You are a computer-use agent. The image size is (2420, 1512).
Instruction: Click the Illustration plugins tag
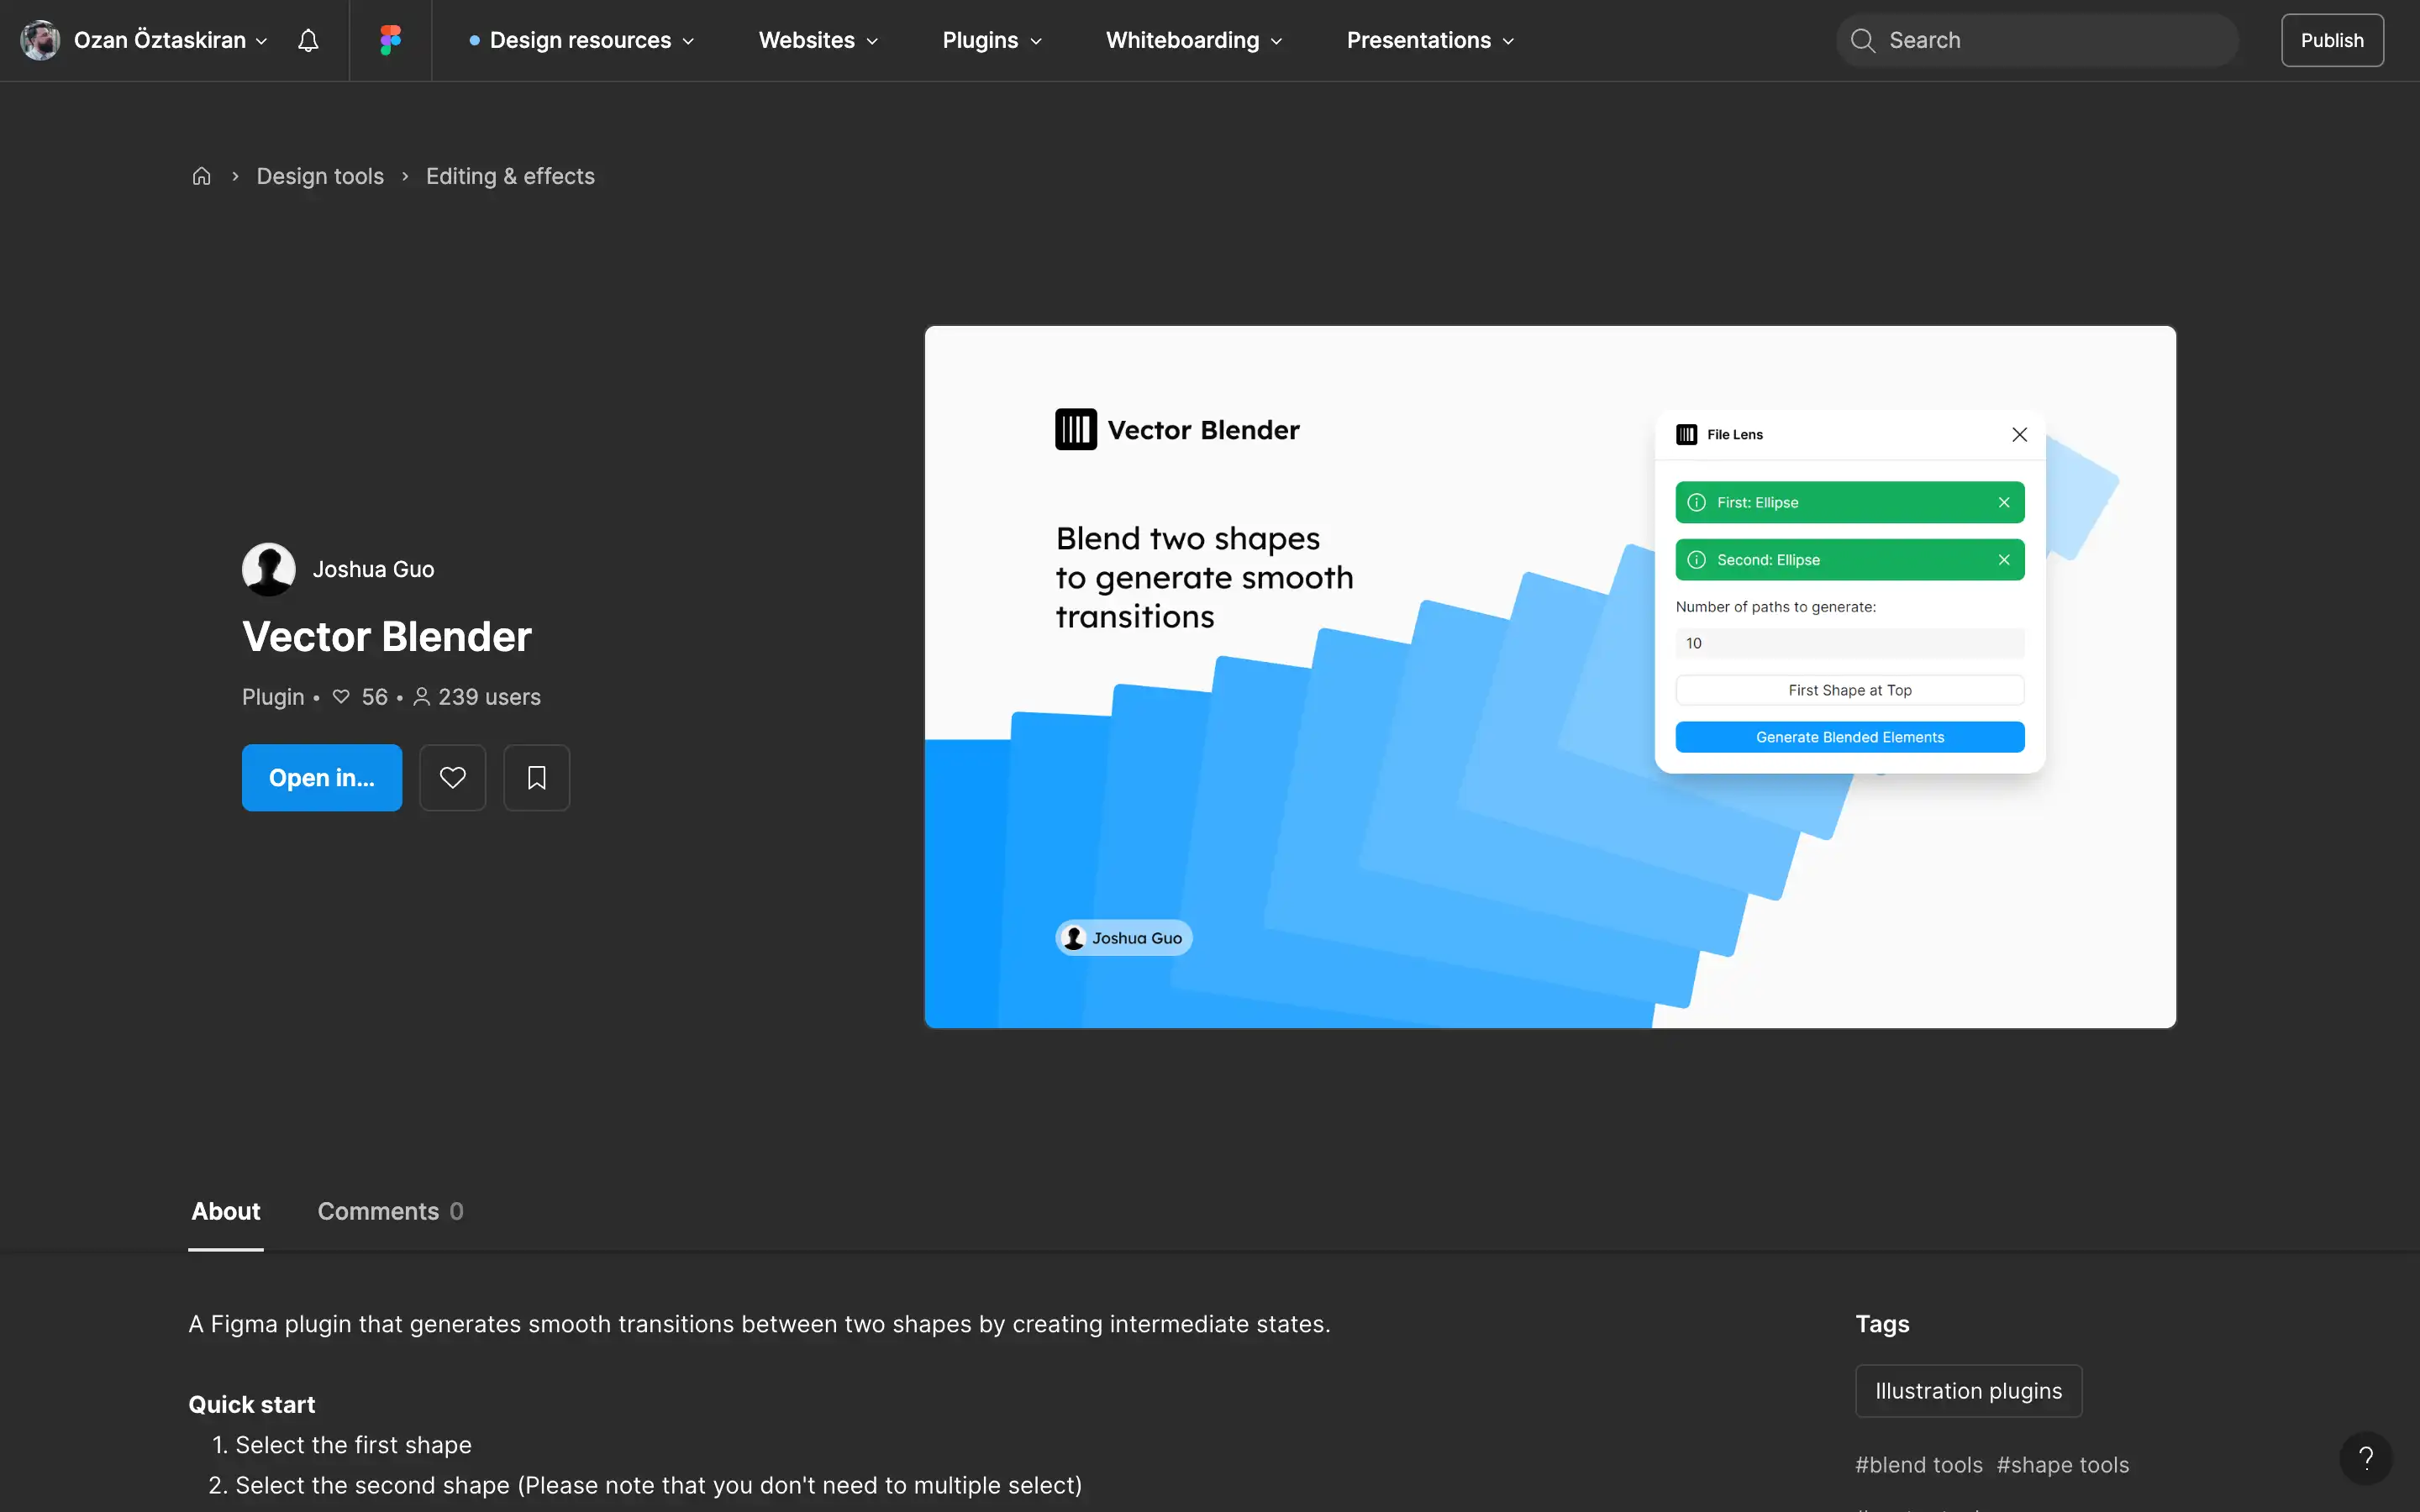(x=1968, y=1391)
